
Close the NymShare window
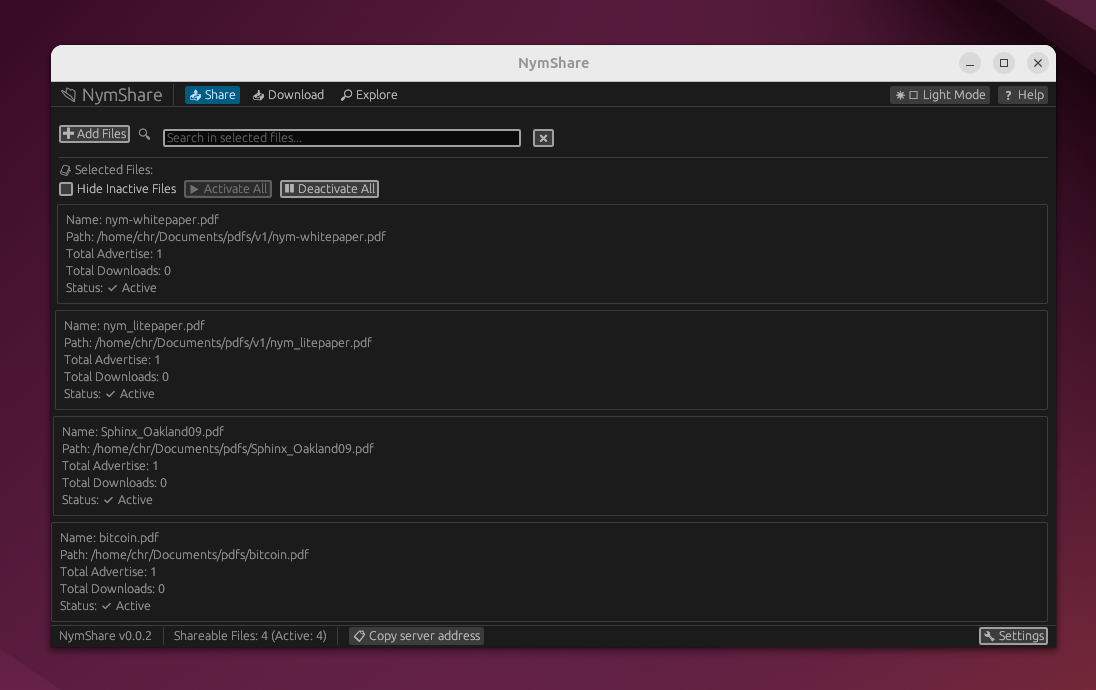[1037, 63]
